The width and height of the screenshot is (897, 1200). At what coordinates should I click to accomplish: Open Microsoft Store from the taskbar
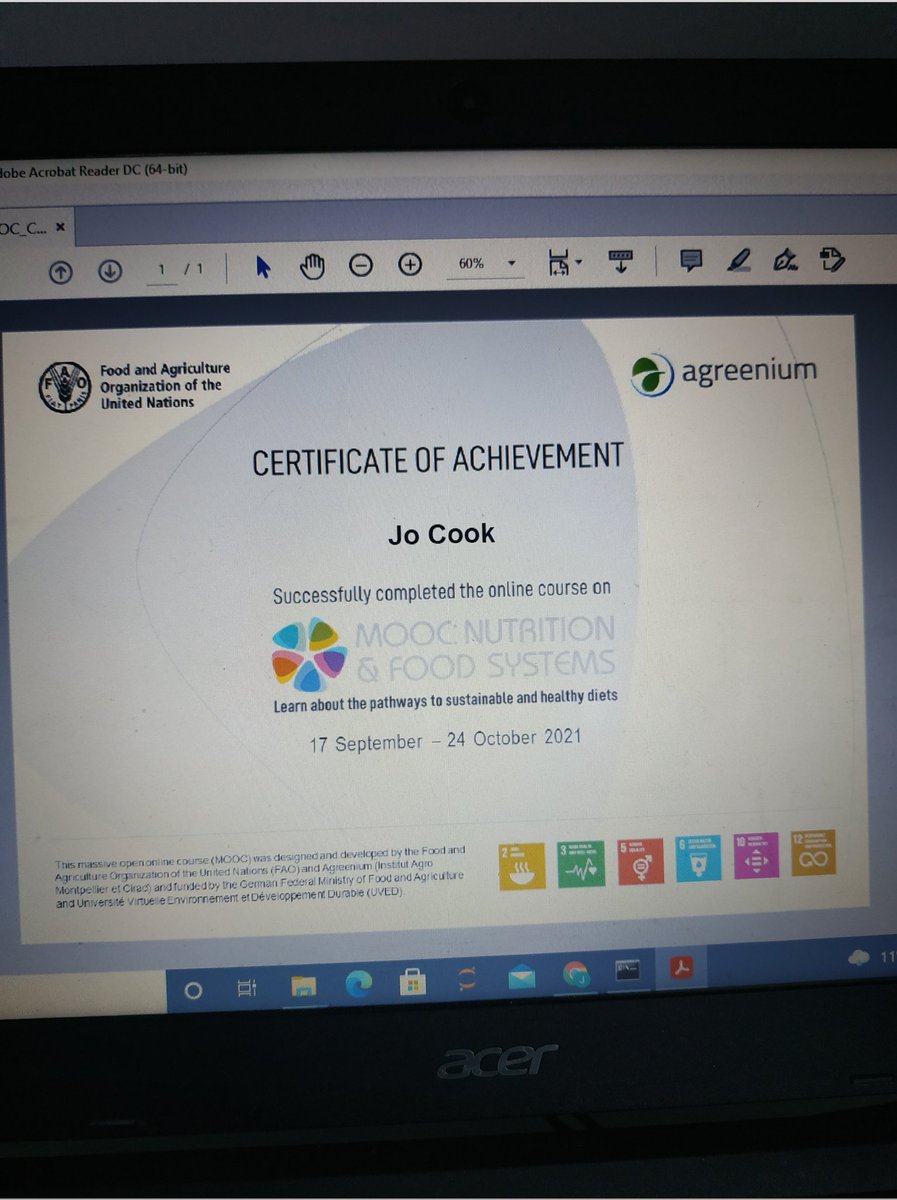pyautogui.click(x=412, y=983)
